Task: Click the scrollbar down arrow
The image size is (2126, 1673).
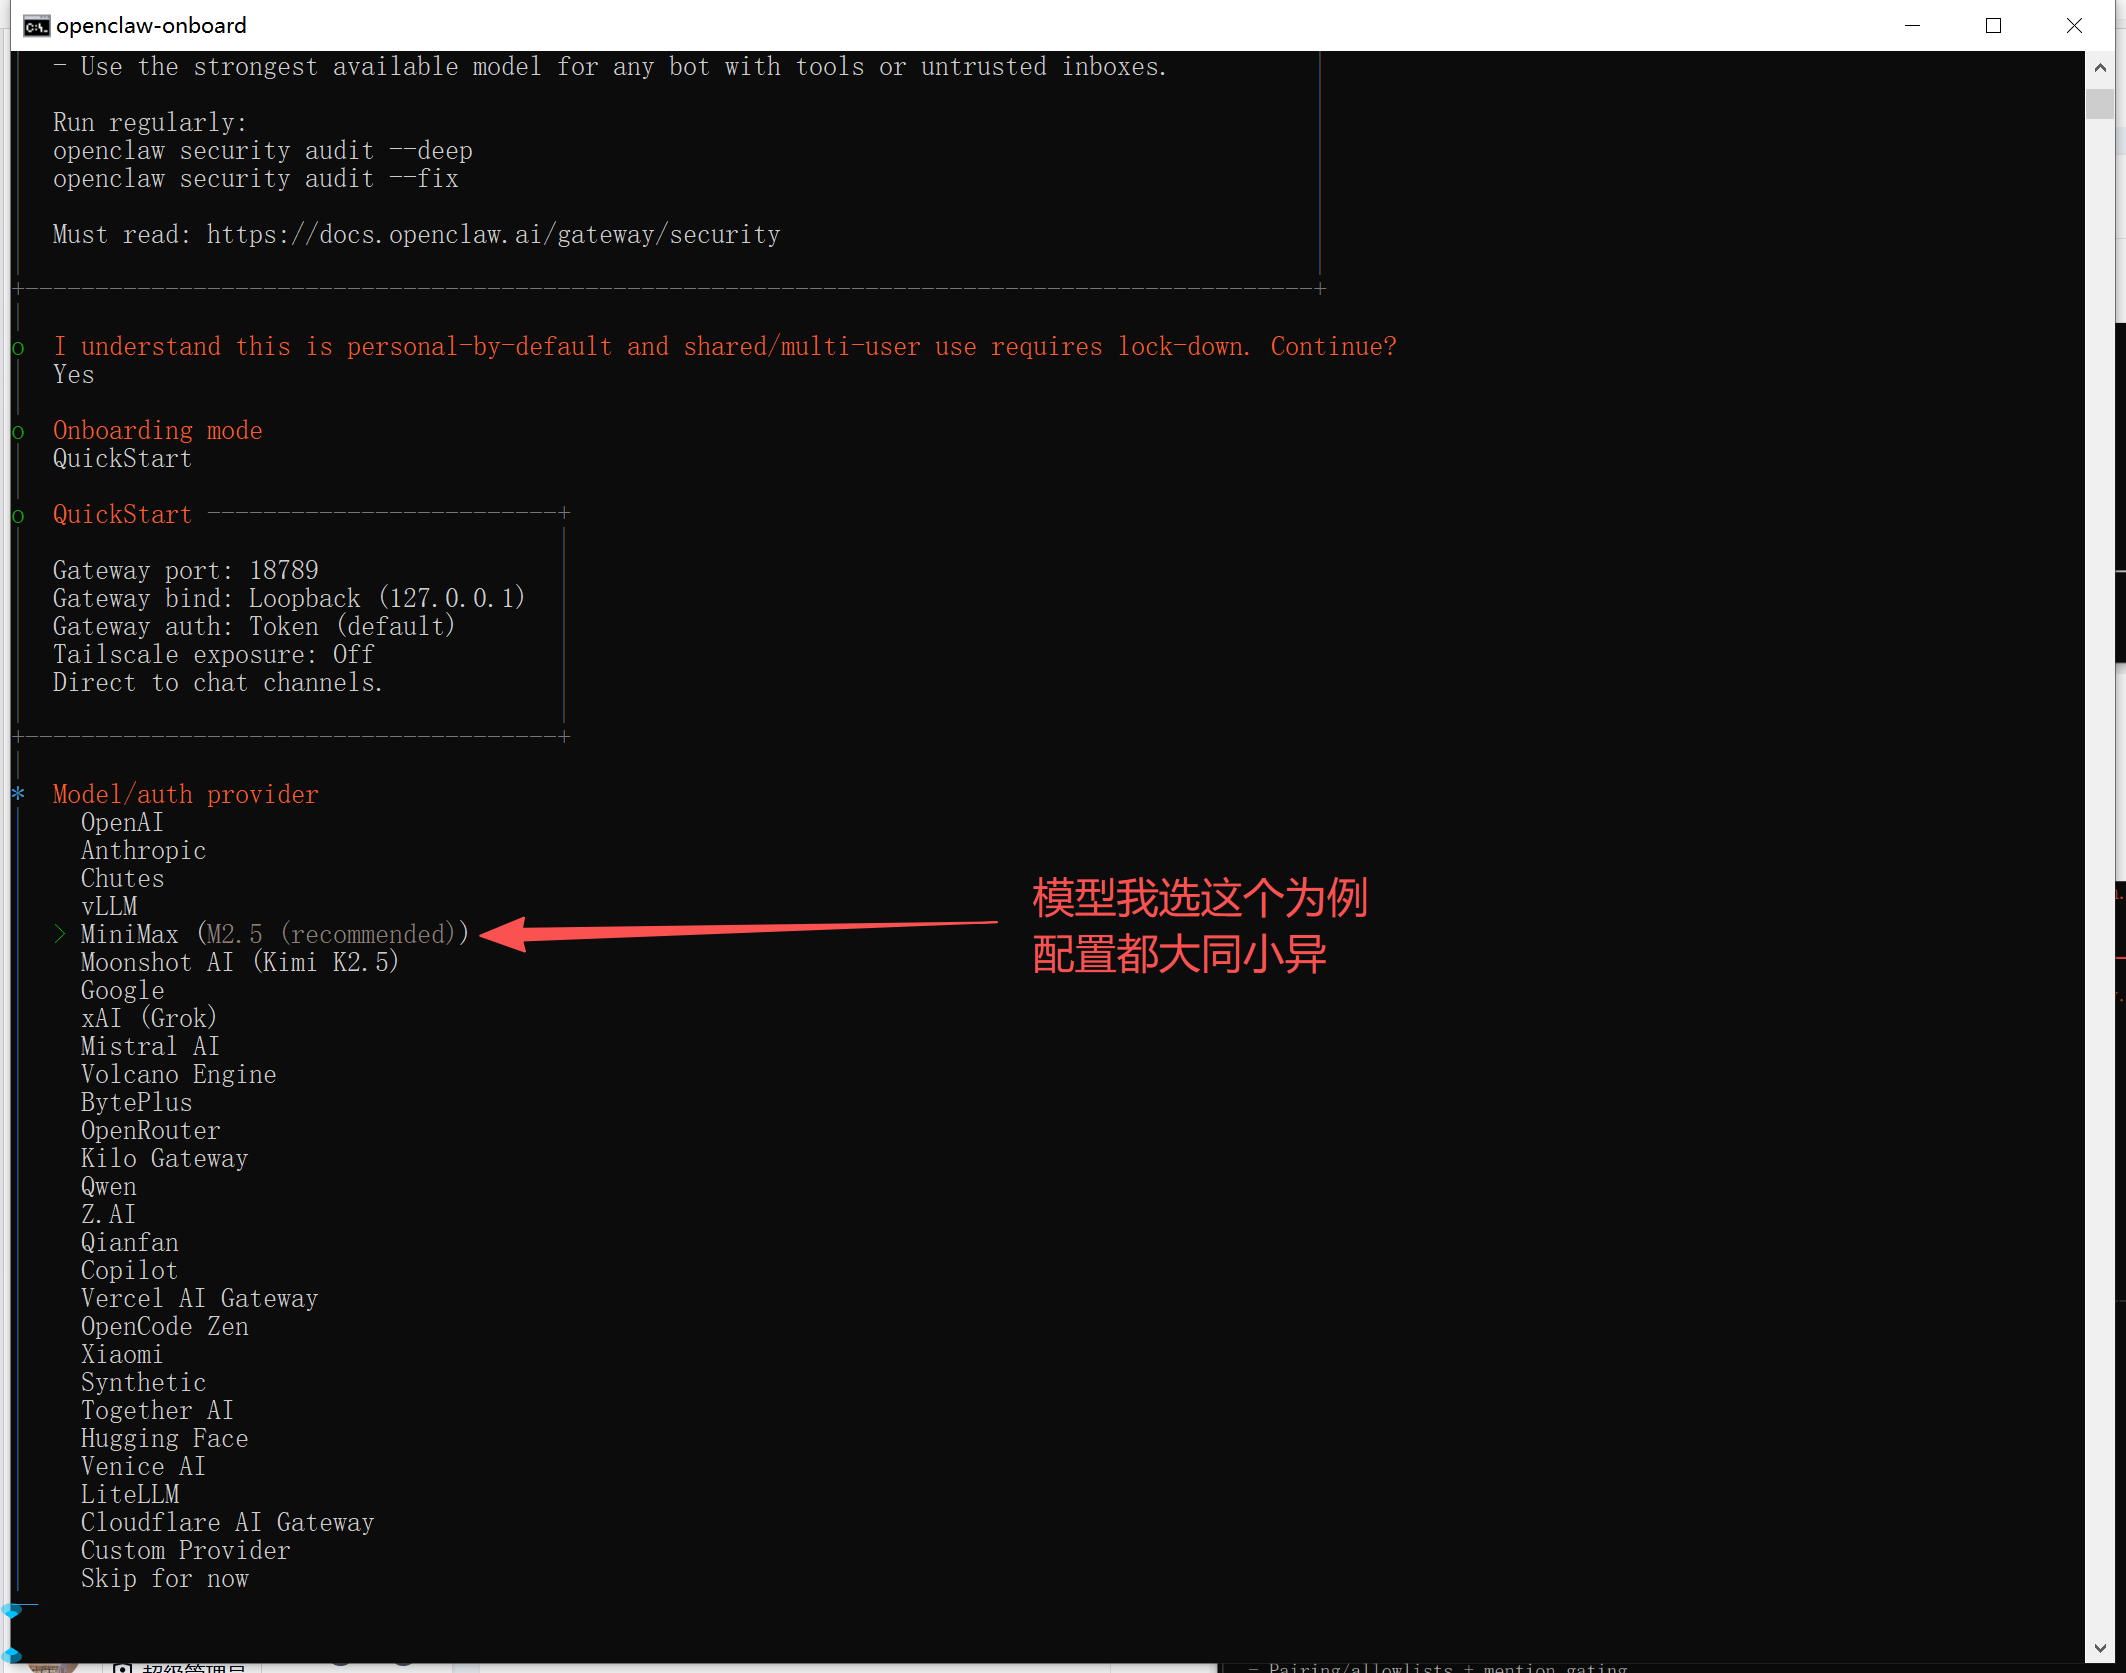Action: click(x=2099, y=1647)
